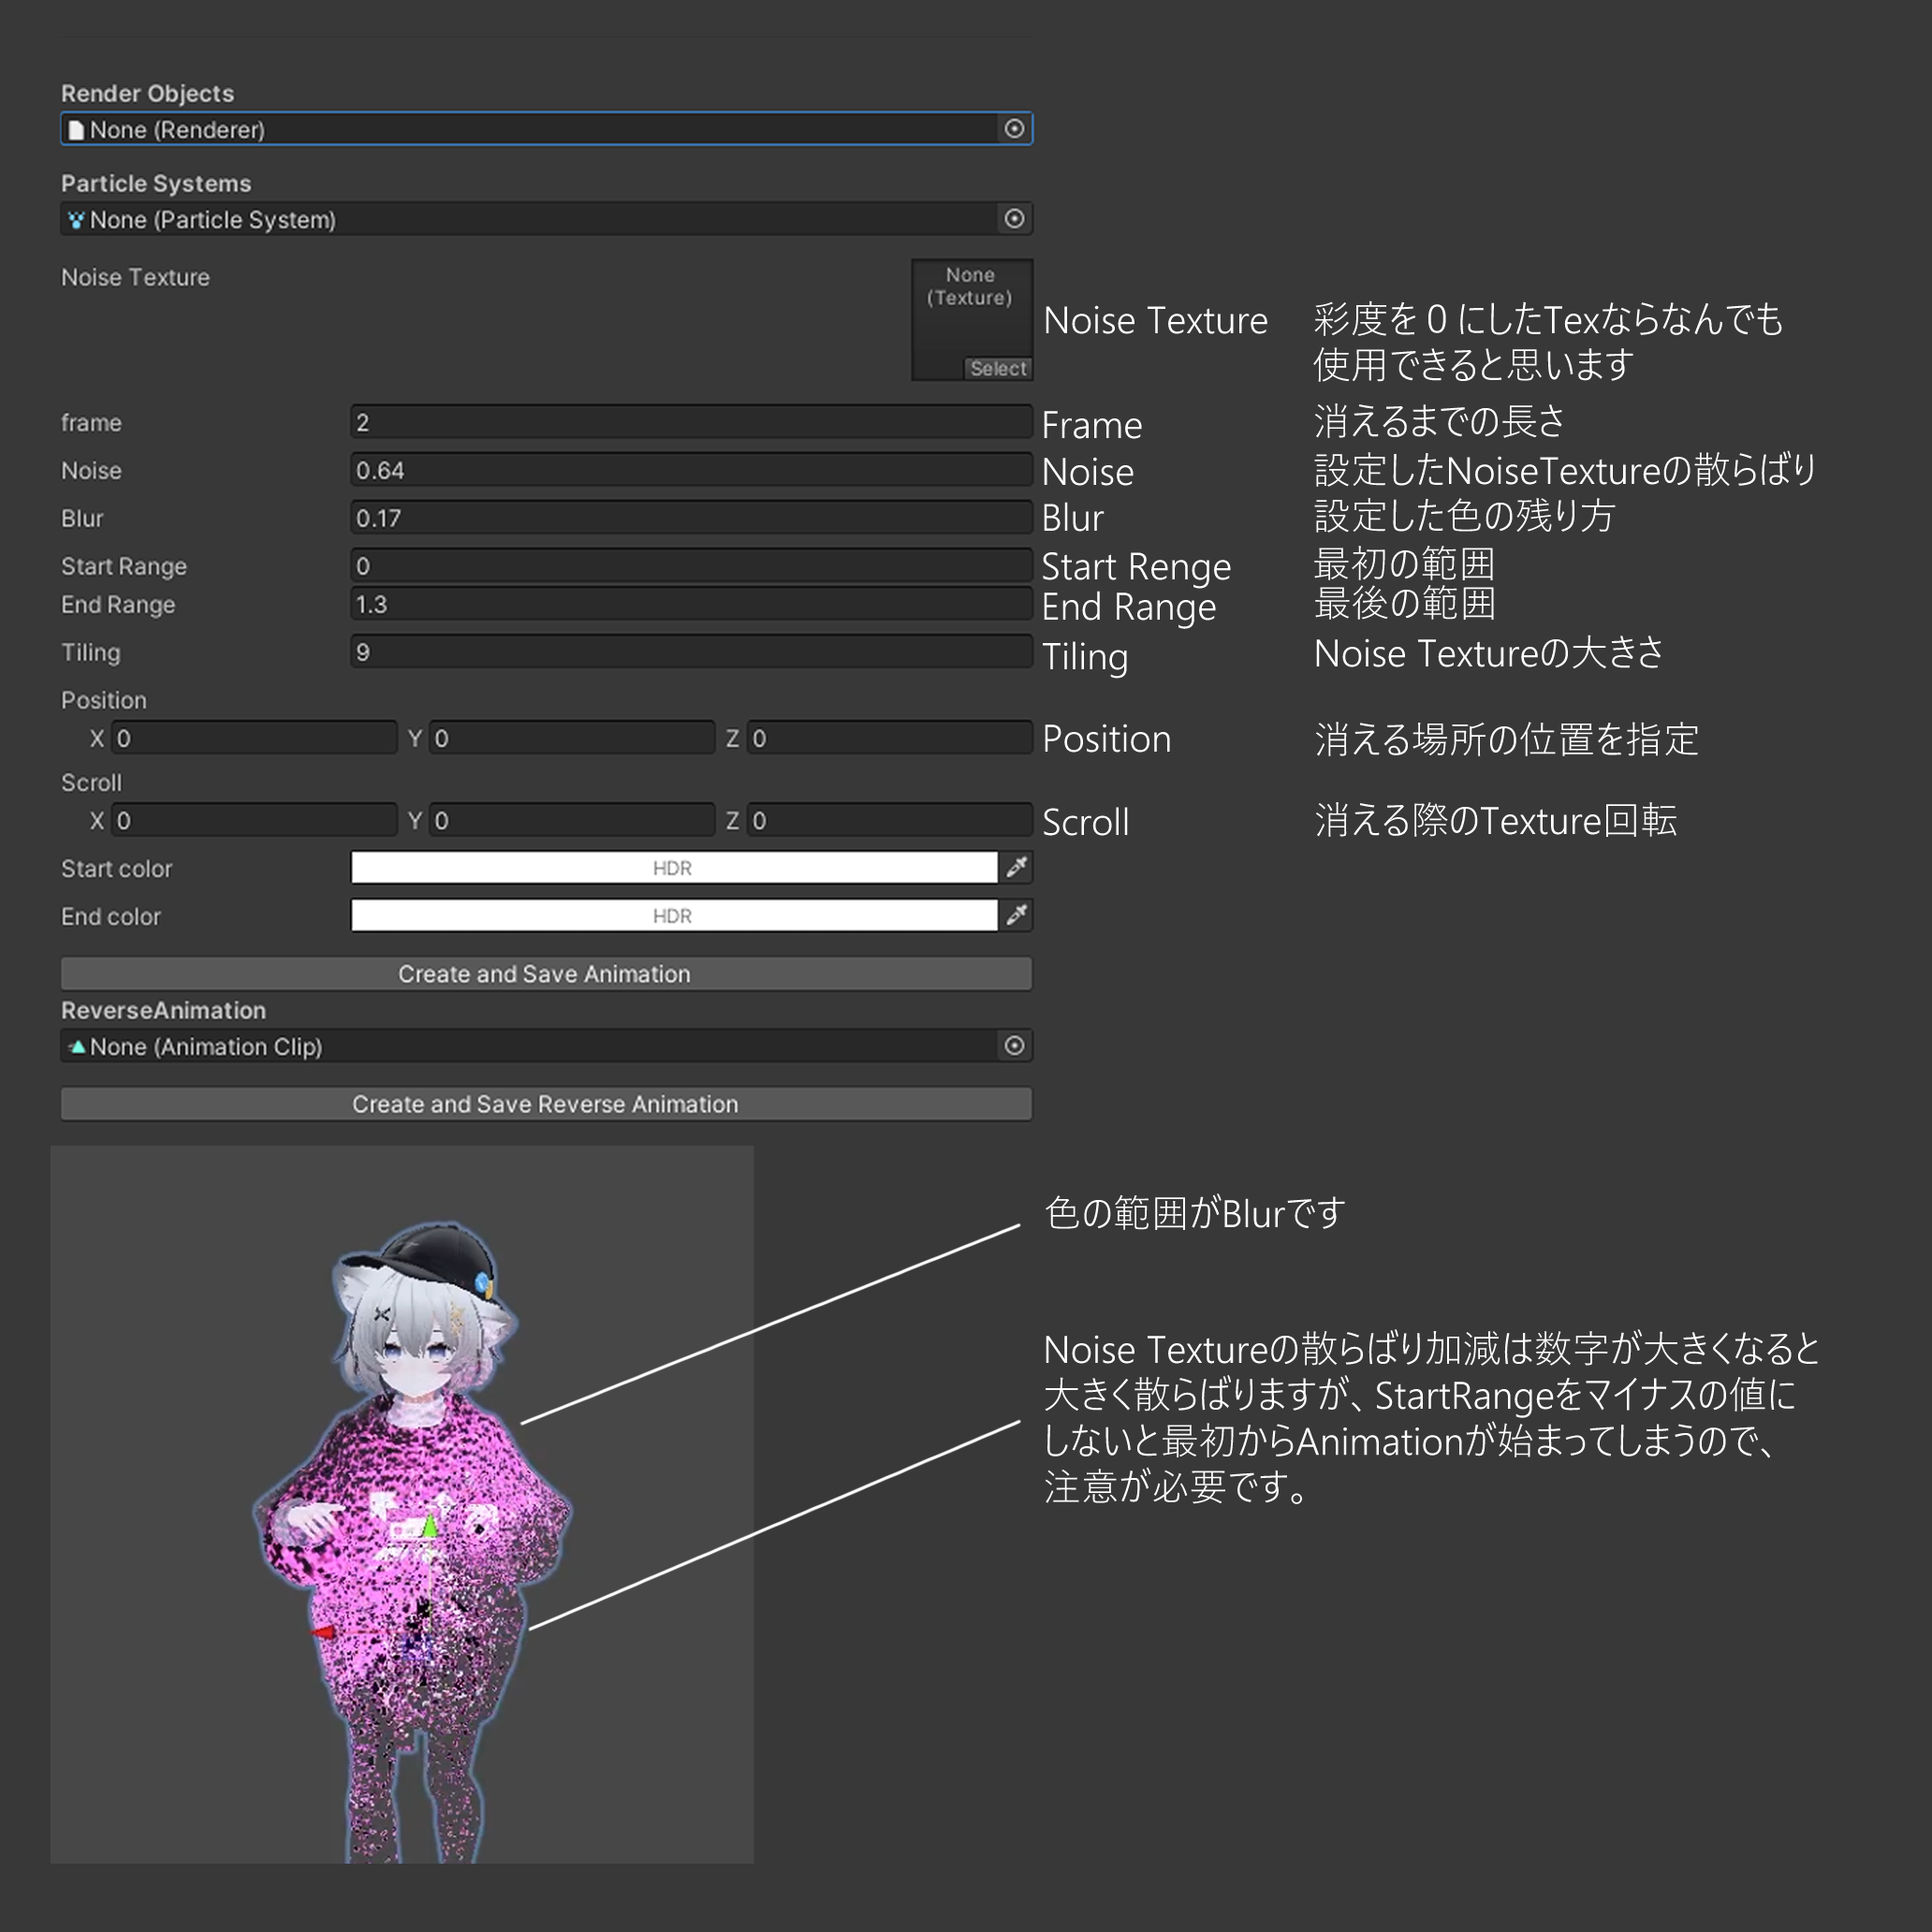Screen dimensions: 1932x1932
Task: Click the Noise value field showing 0.64
Action: (x=691, y=470)
